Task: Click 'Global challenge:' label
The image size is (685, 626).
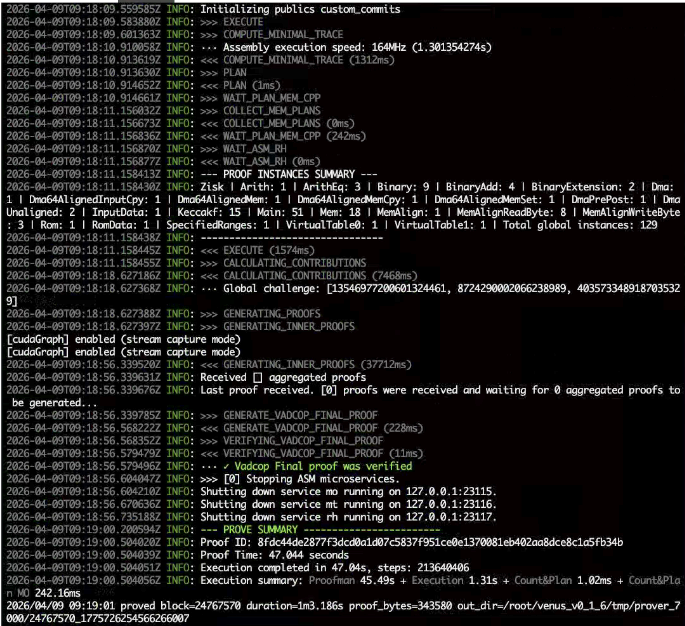Action: [x=272, y=288]
